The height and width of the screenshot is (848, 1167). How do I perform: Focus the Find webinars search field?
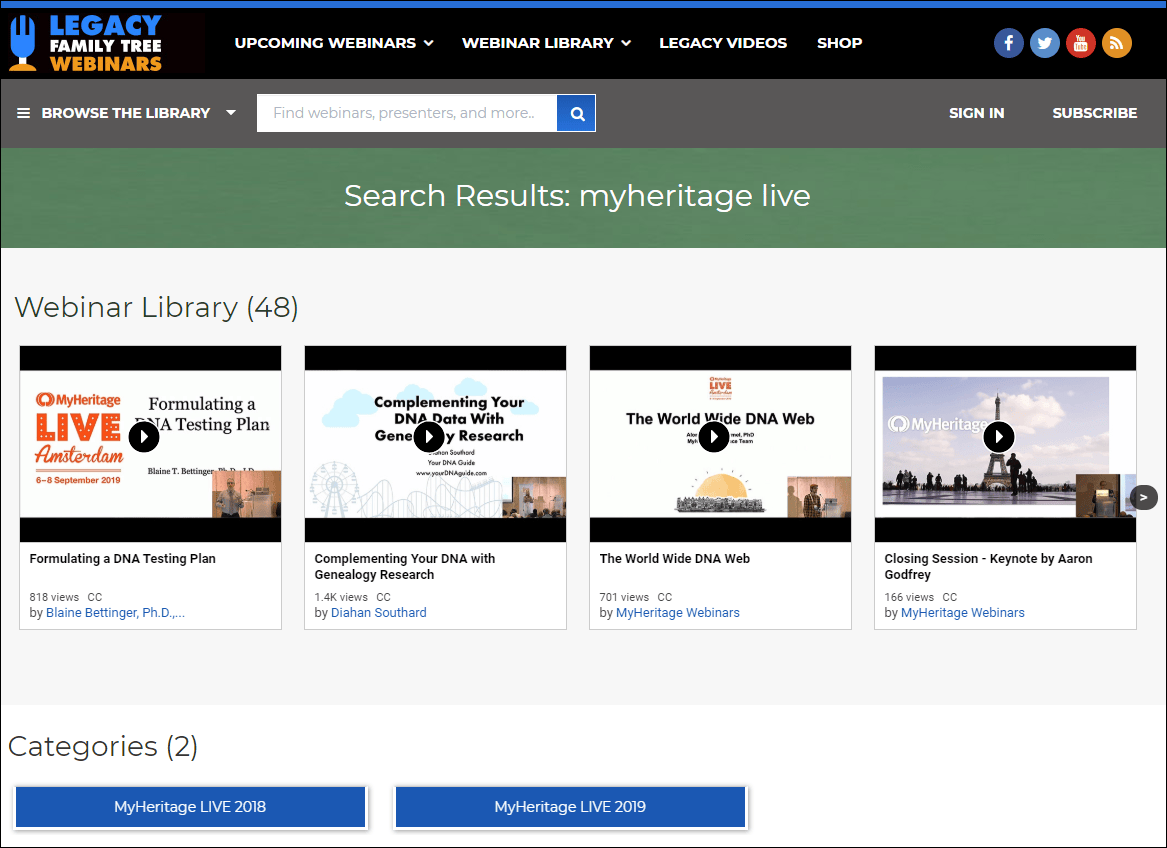(x=407, y=113)
